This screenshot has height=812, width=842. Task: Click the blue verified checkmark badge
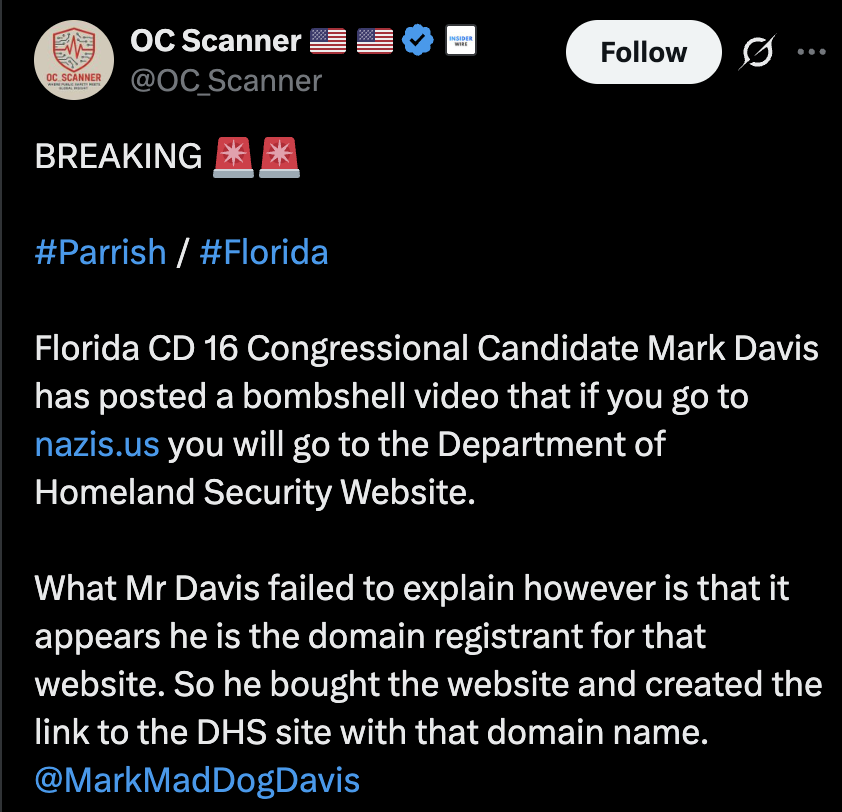pyautogui.click(x=418, y=39)
